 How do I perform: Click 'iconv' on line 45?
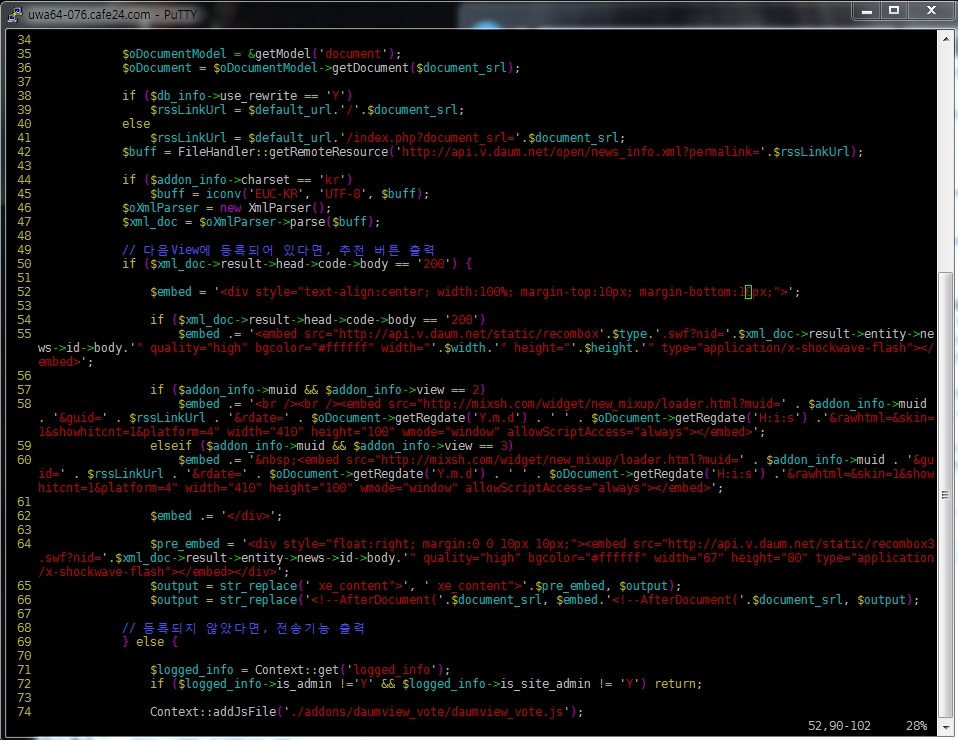[223, 194]
